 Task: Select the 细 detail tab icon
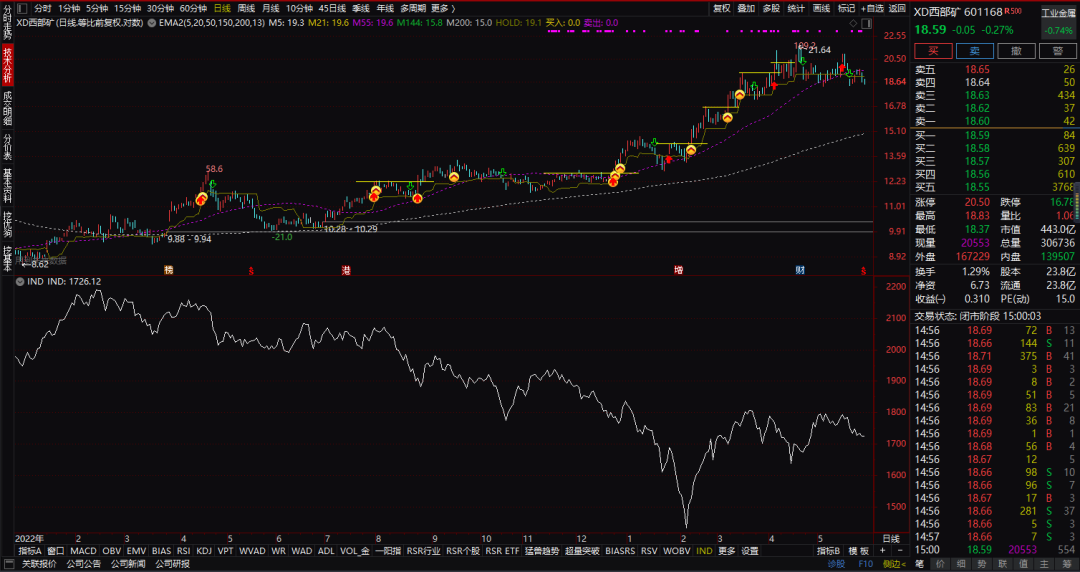tap(962, 564)
